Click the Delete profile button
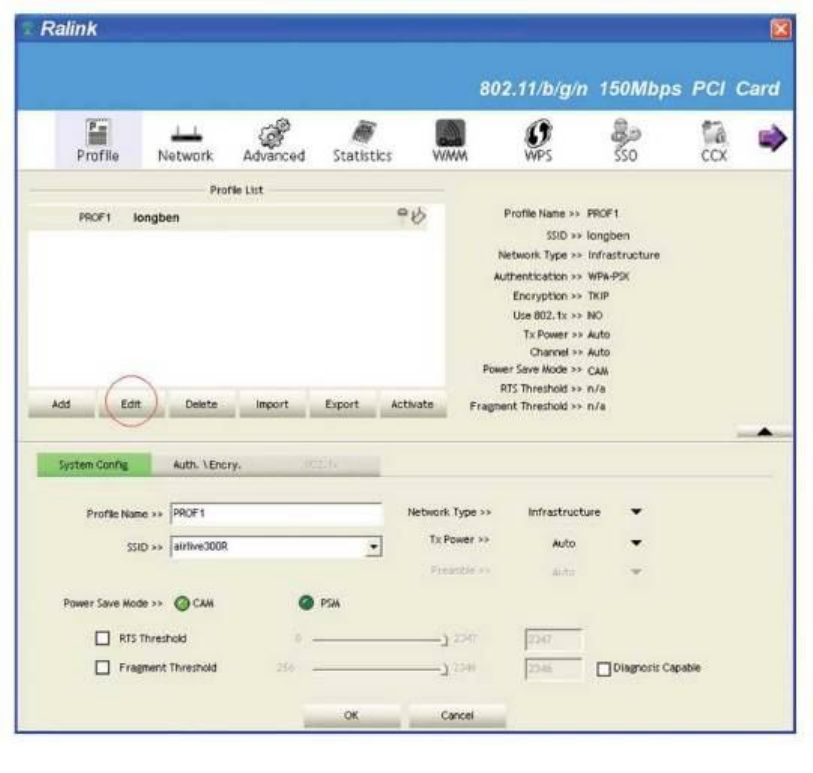 tap(201, 404)
